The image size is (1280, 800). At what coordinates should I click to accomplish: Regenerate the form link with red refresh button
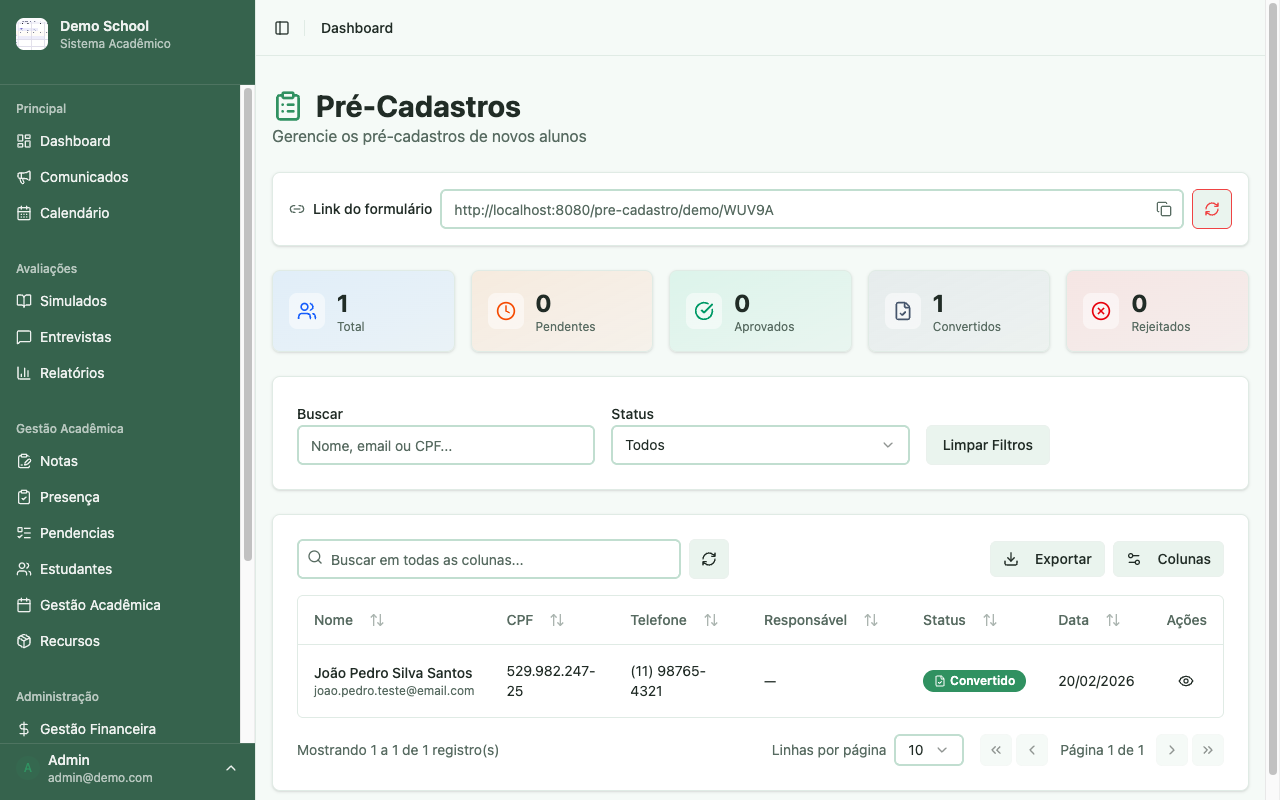coord(1212,209)
